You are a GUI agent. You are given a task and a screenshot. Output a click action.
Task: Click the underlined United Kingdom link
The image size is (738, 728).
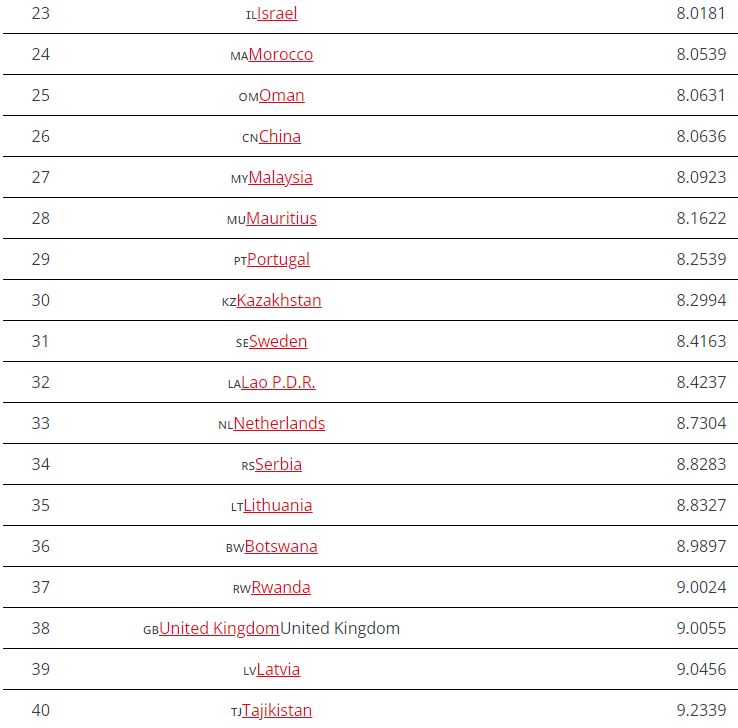(219, 628)
